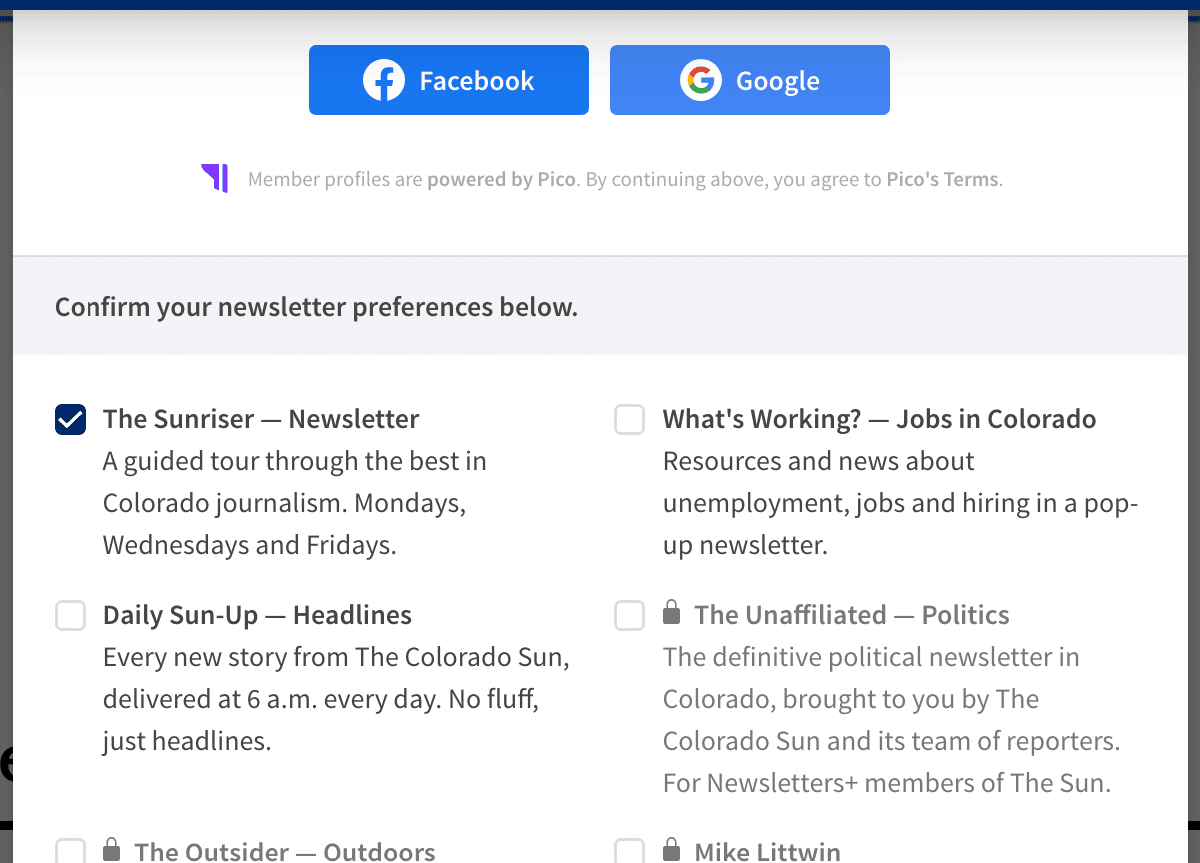
Task: Click The Unaffiliated — Politics title
Action: [x=852, y=615]
